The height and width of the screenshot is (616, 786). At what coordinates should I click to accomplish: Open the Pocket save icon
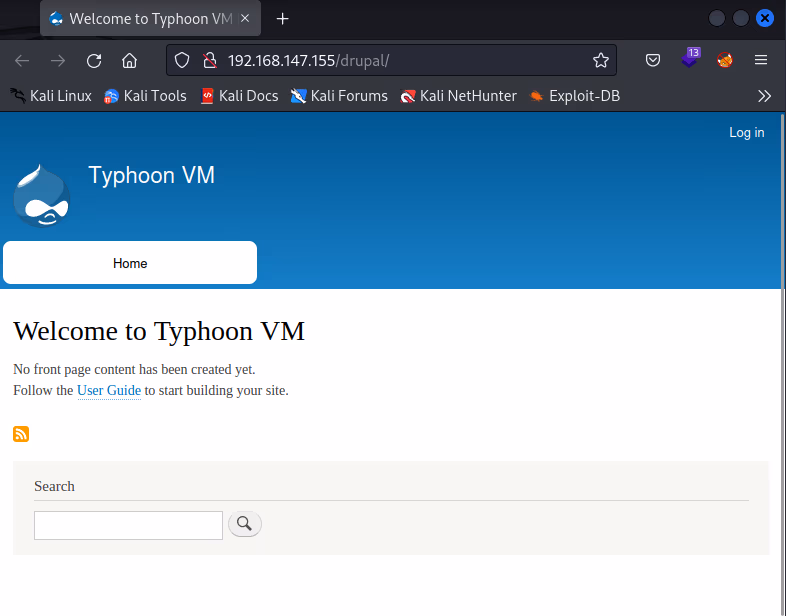point(653,61)
